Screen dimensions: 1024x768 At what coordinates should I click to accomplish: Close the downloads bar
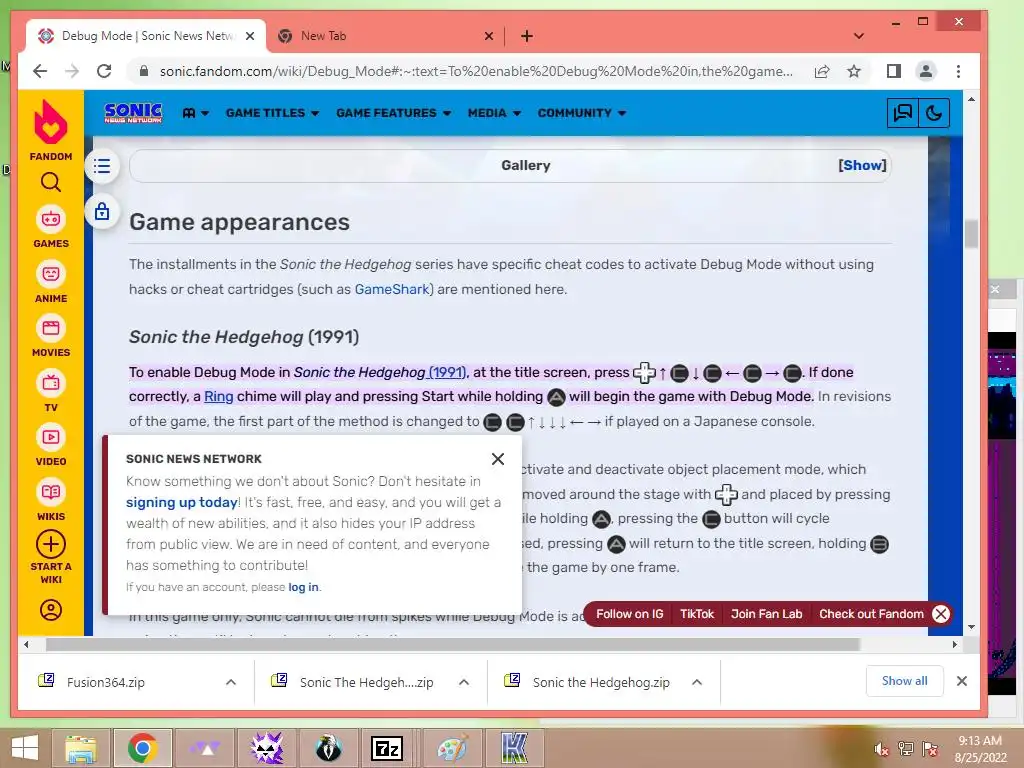(961, 681)
